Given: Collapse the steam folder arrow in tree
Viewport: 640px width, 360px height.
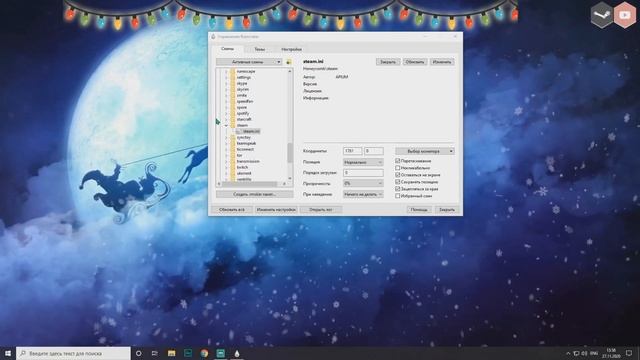Looking at the screenshot, I should coord(226,125).
